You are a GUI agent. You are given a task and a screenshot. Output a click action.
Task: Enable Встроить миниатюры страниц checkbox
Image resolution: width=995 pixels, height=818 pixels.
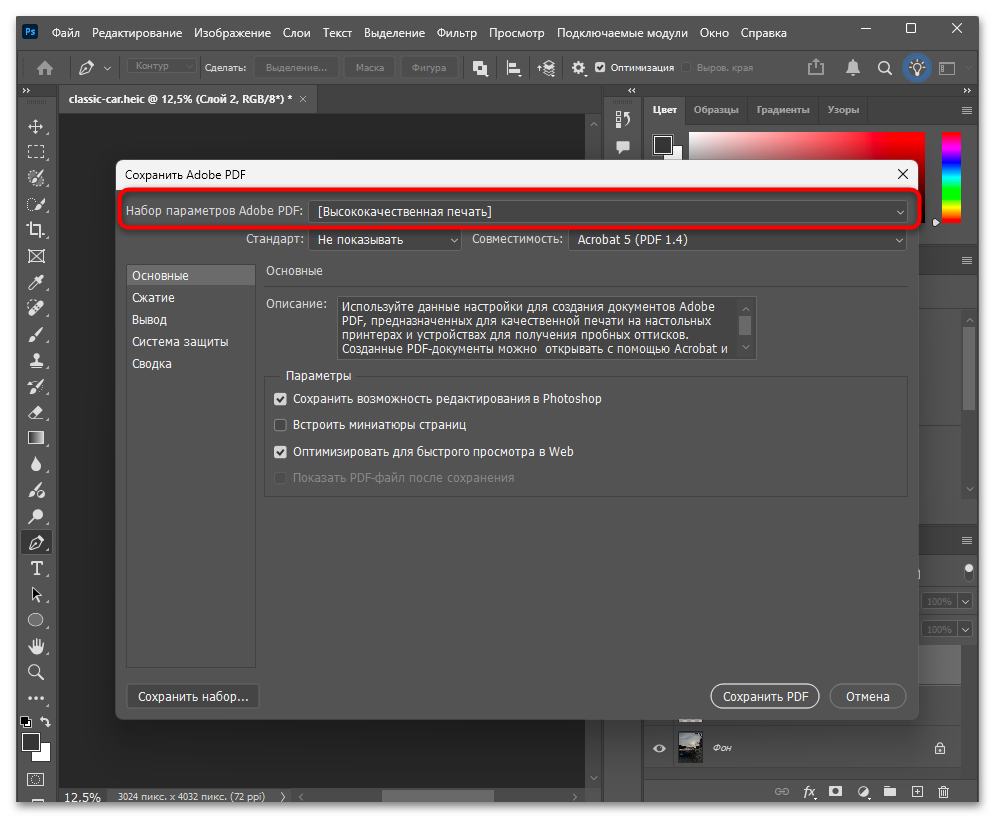point(280,425)
